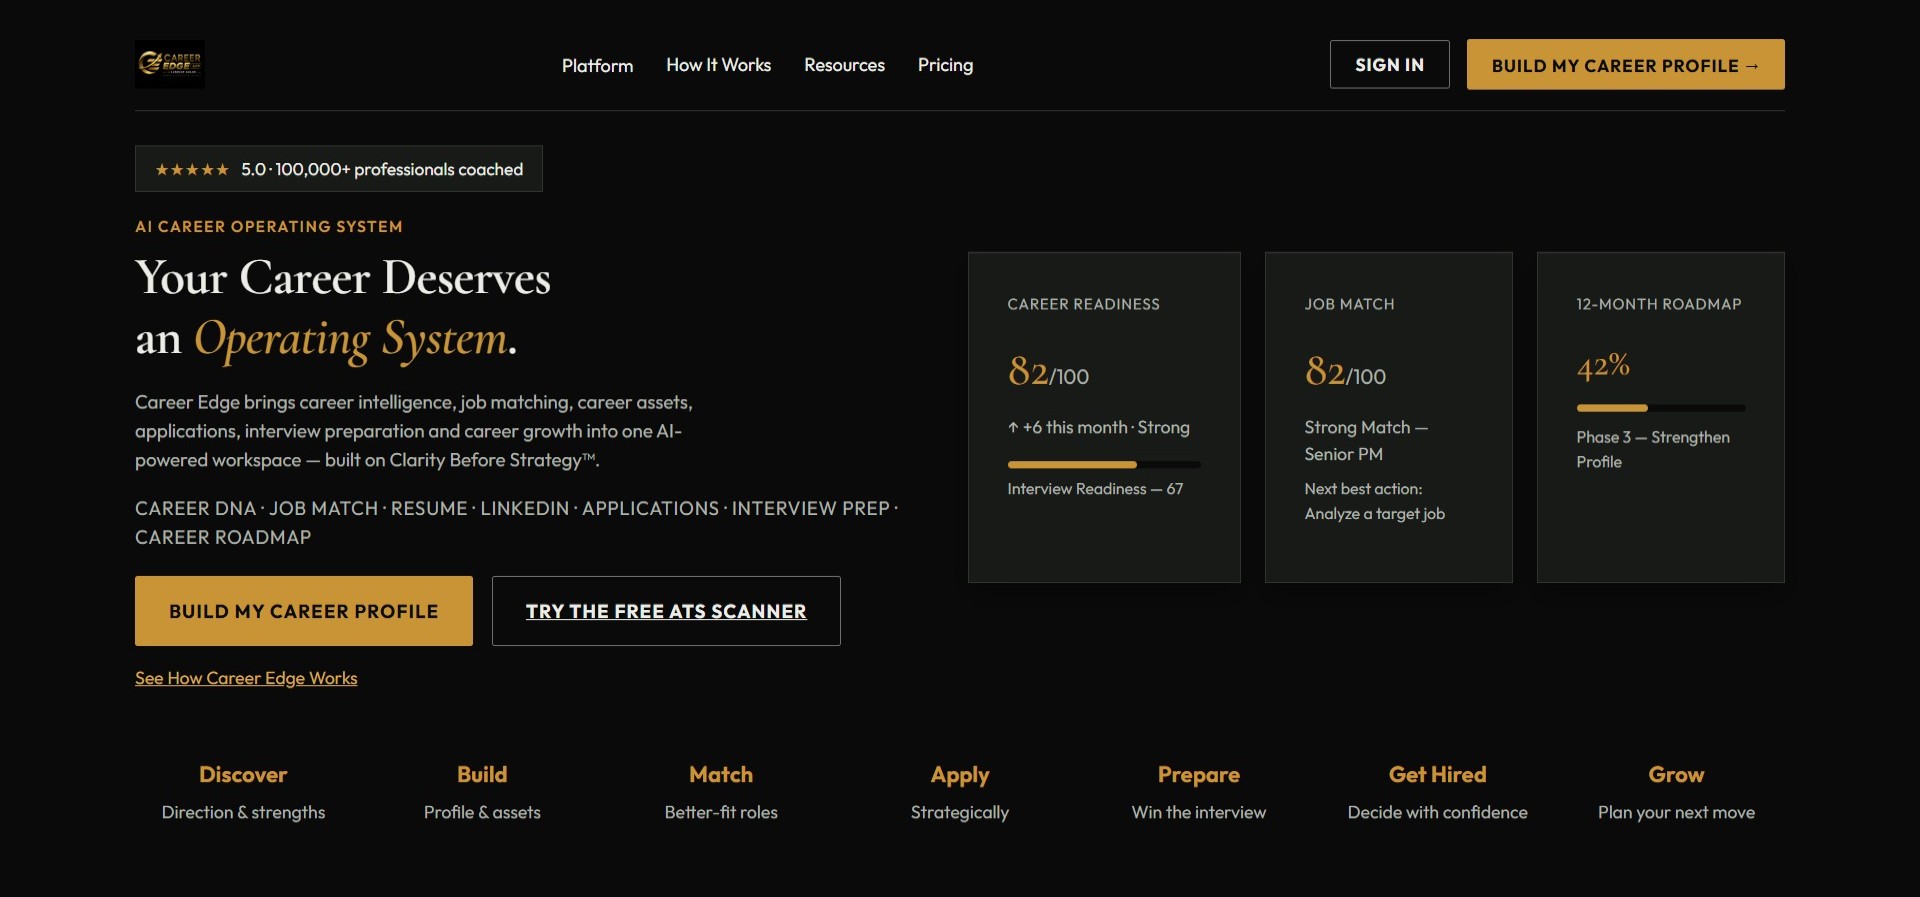Open the Resources nav link

844,65
